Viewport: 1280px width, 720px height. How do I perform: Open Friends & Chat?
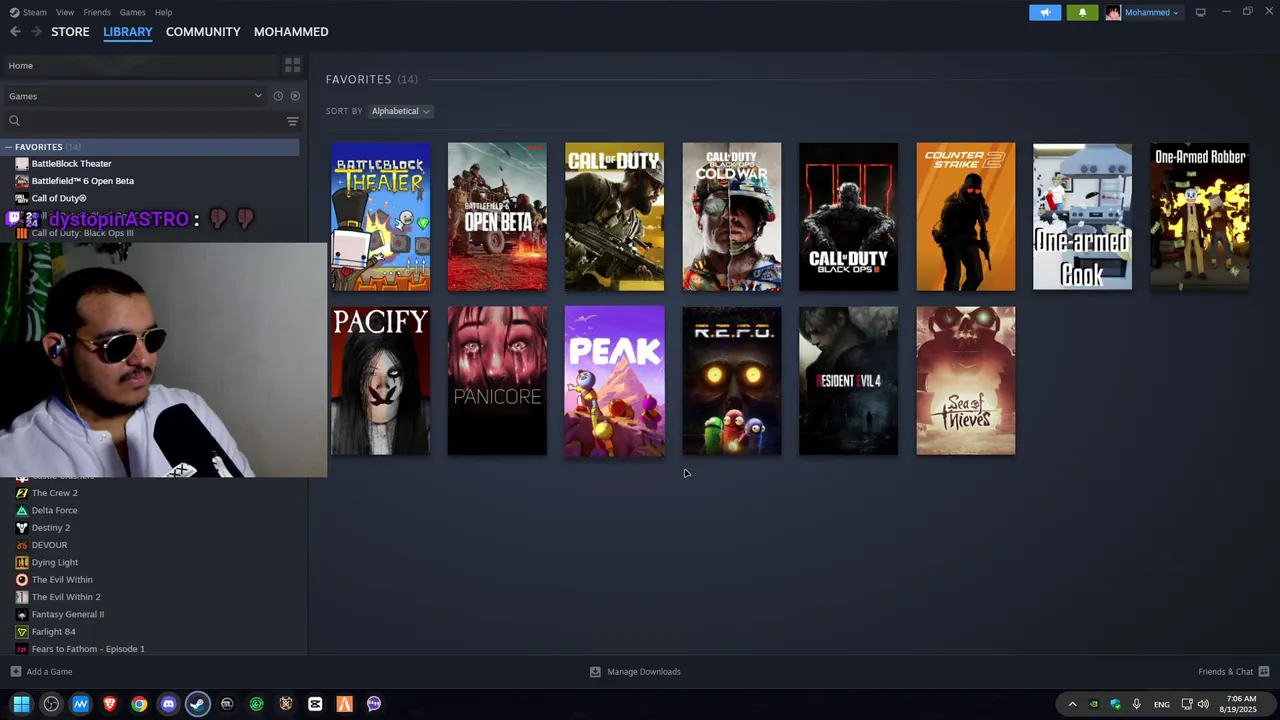pos(1226,672)
